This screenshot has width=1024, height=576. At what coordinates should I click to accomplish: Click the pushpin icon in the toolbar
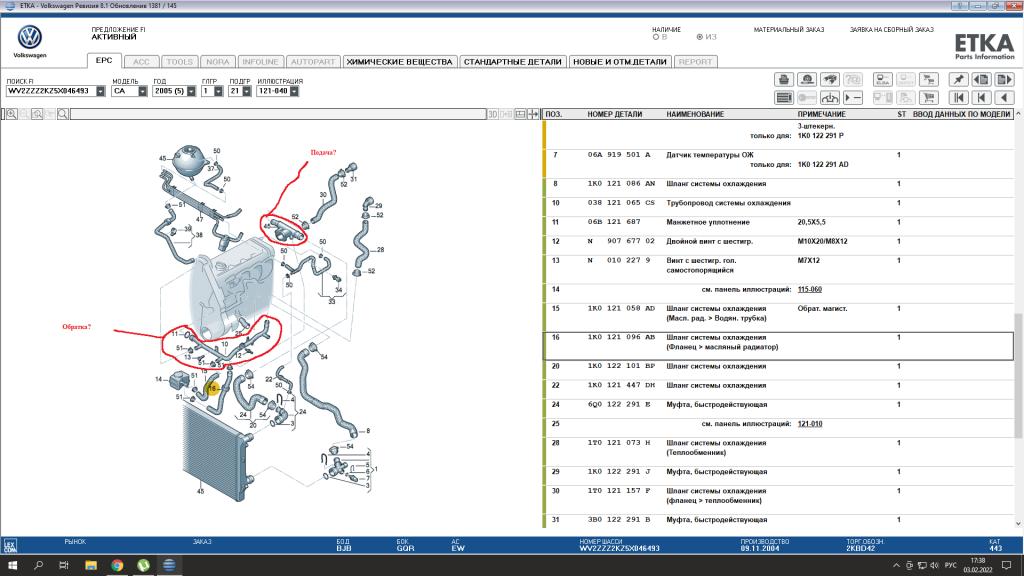tap(958, 80)
